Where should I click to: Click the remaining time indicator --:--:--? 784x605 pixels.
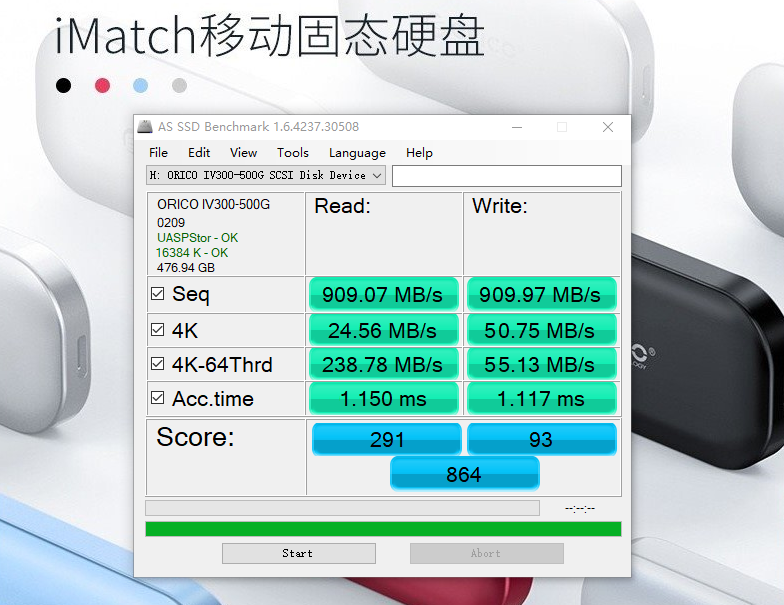[580, 508]
